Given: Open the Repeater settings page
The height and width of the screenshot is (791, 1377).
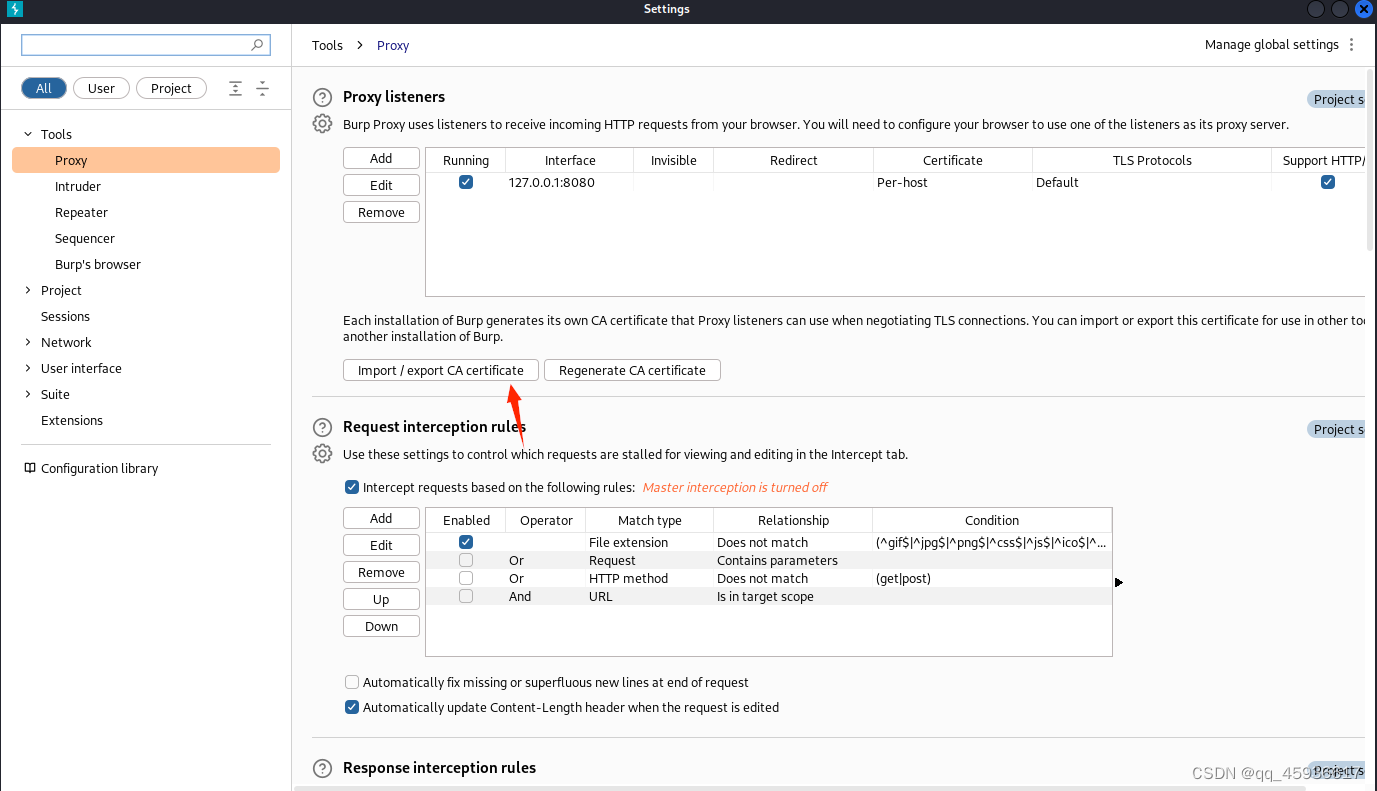Looking at the screenshot, I should coord(81,212).
